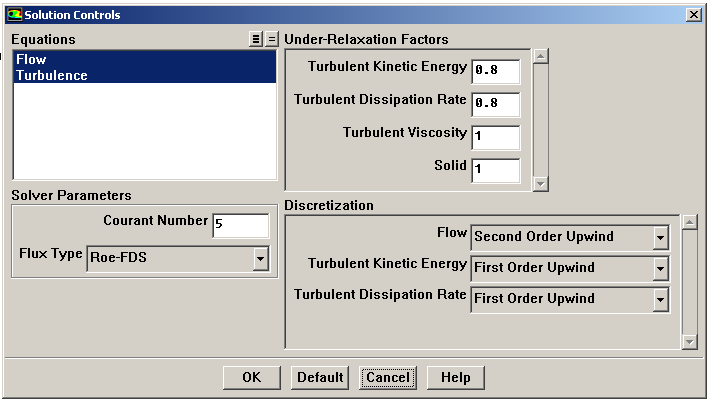Click the Help button
The width and height of the screenshot is (707, 399).
coord(455,377)
